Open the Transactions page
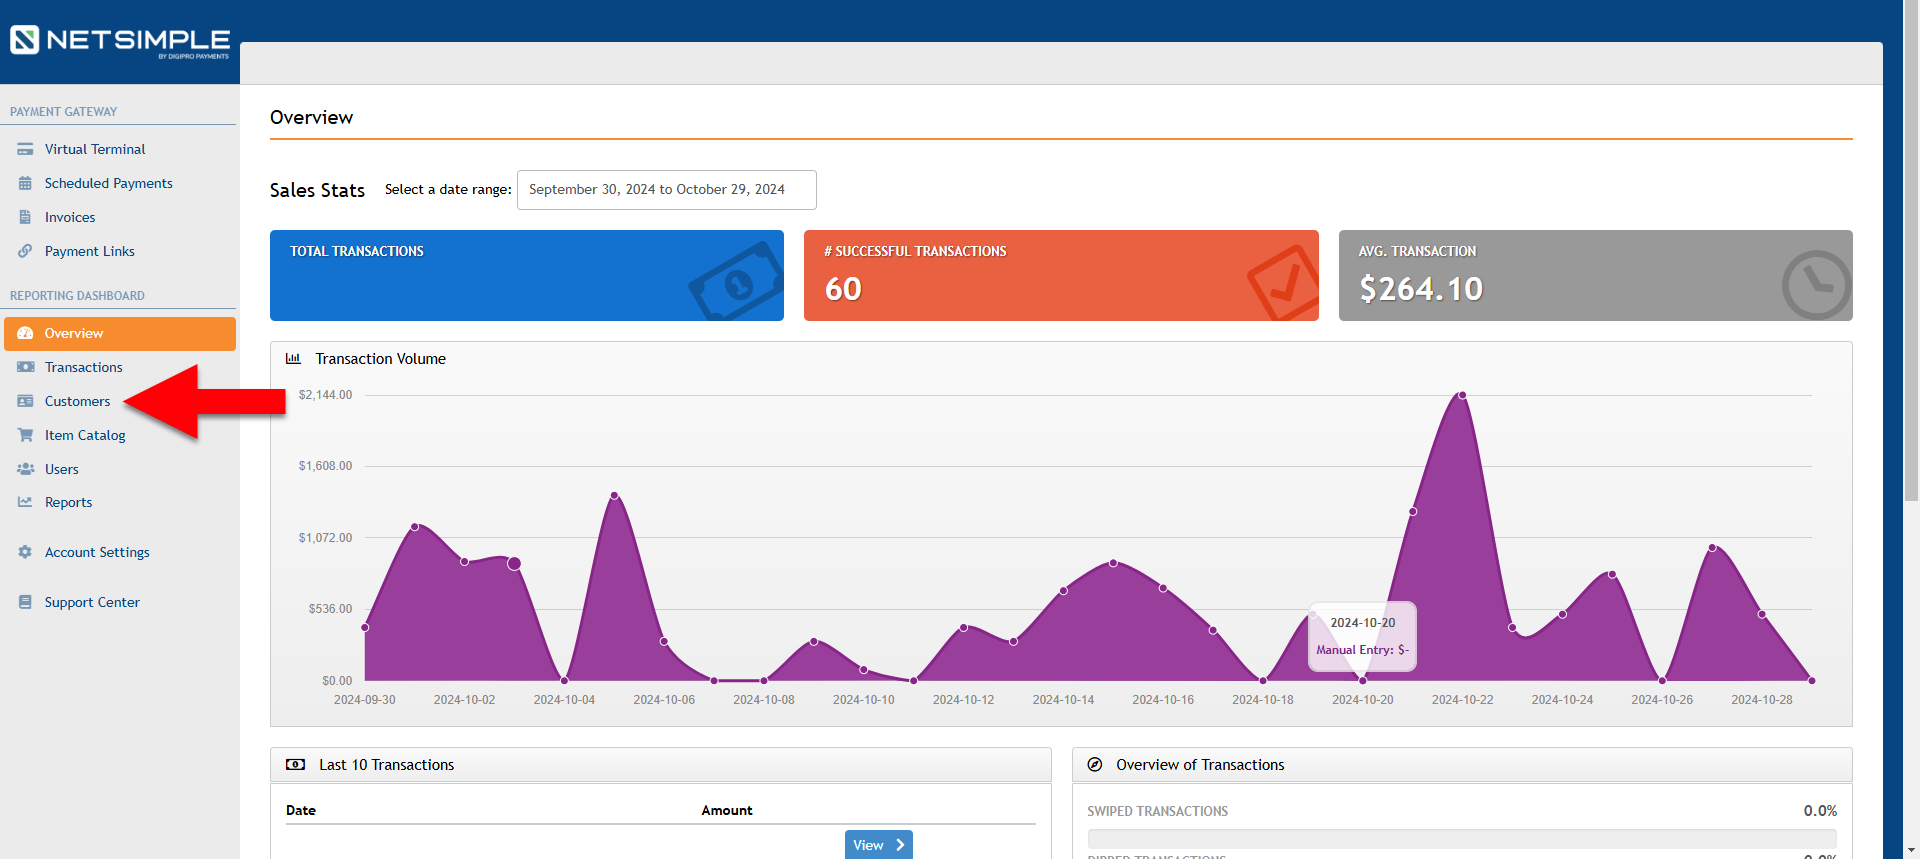This screenshot has width=1920, height=859. [x=84, y=367]
